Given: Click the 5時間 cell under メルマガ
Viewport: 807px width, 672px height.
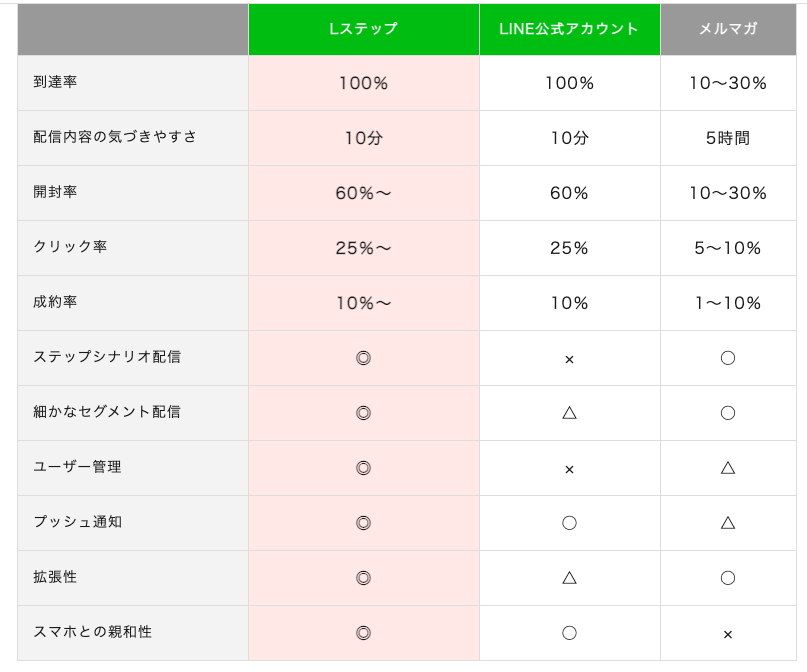Looking at the screenshot, I should point(727,139).
